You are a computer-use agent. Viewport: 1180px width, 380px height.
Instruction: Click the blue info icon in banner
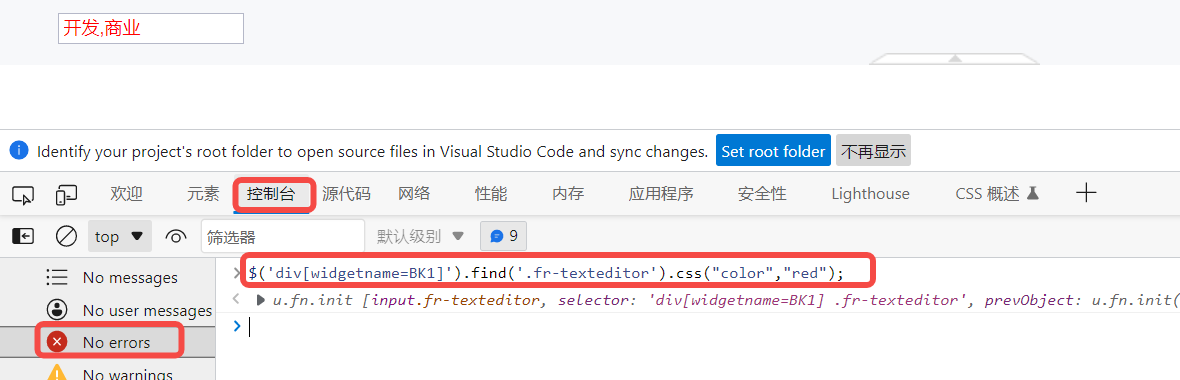point(19,150)
